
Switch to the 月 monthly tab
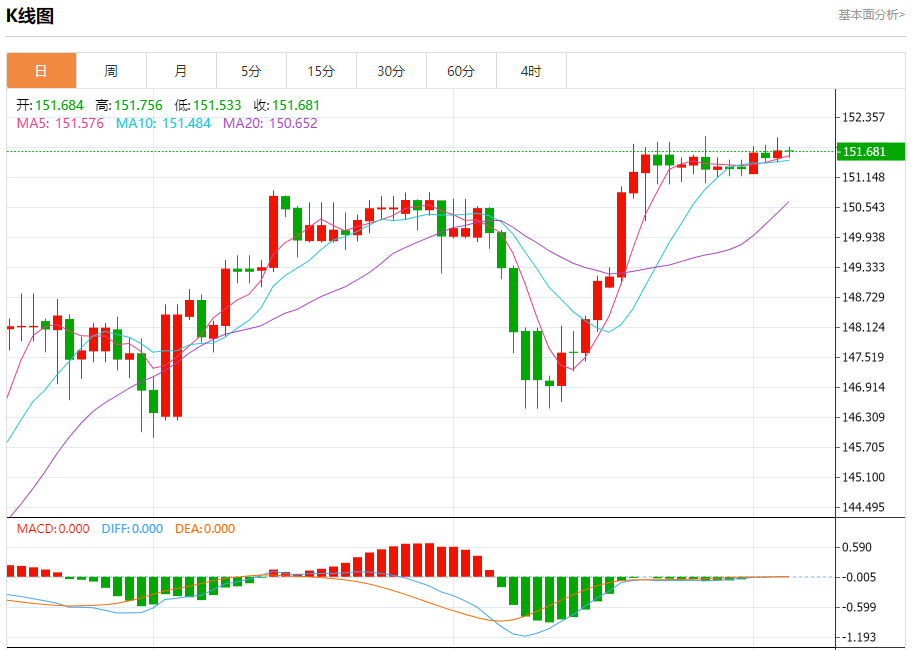(181, 71)
